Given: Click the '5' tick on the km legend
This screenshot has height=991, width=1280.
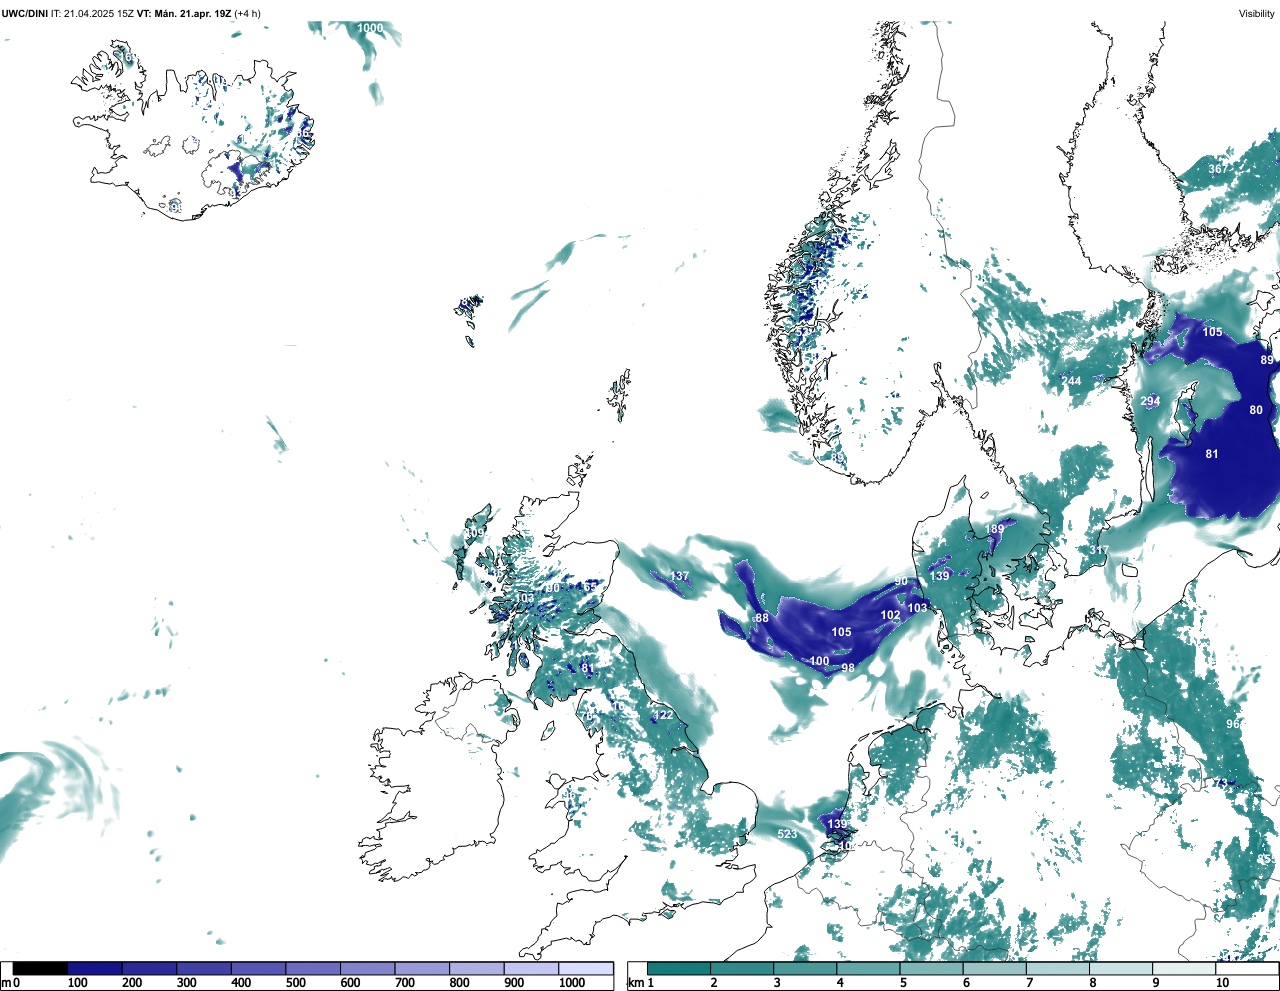Looking at the screenshot, I should coord(903,983).
